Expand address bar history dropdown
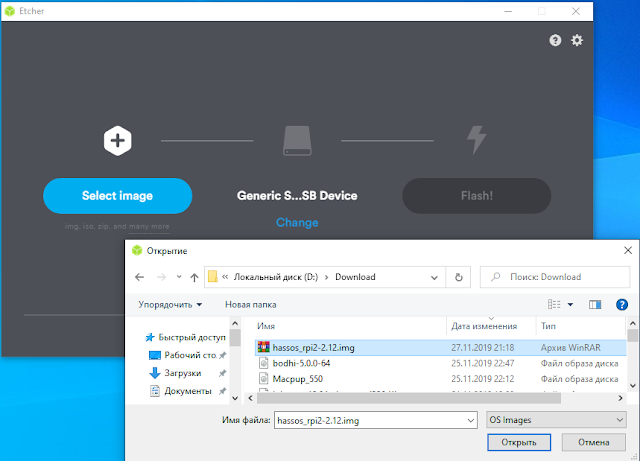Image resolution: width=640 pixels, height=461 pixels. point(434,278)
